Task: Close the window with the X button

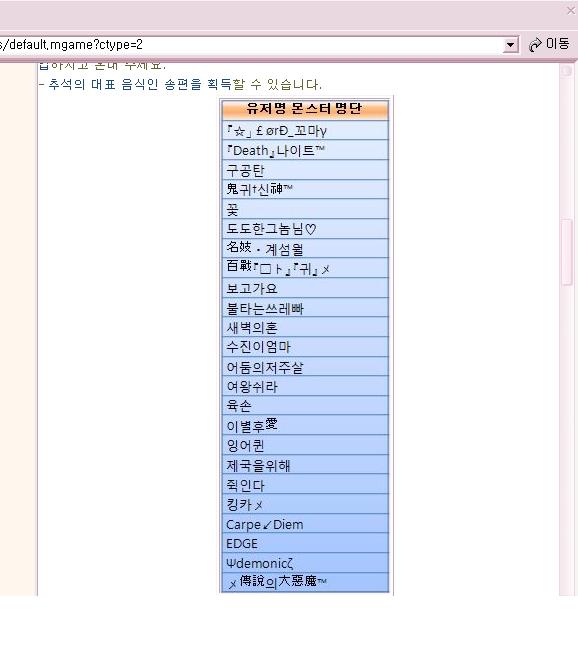Action: tap(571, 11)
